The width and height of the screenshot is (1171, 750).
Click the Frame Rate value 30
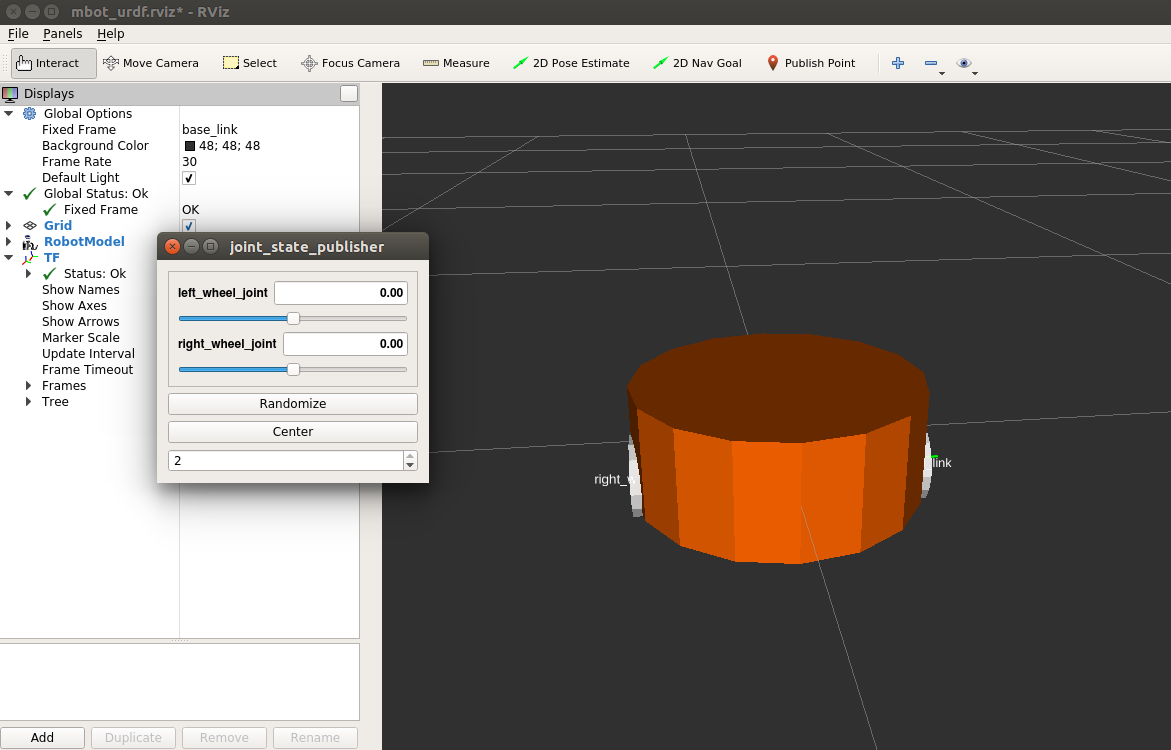[x=190, y=162]
